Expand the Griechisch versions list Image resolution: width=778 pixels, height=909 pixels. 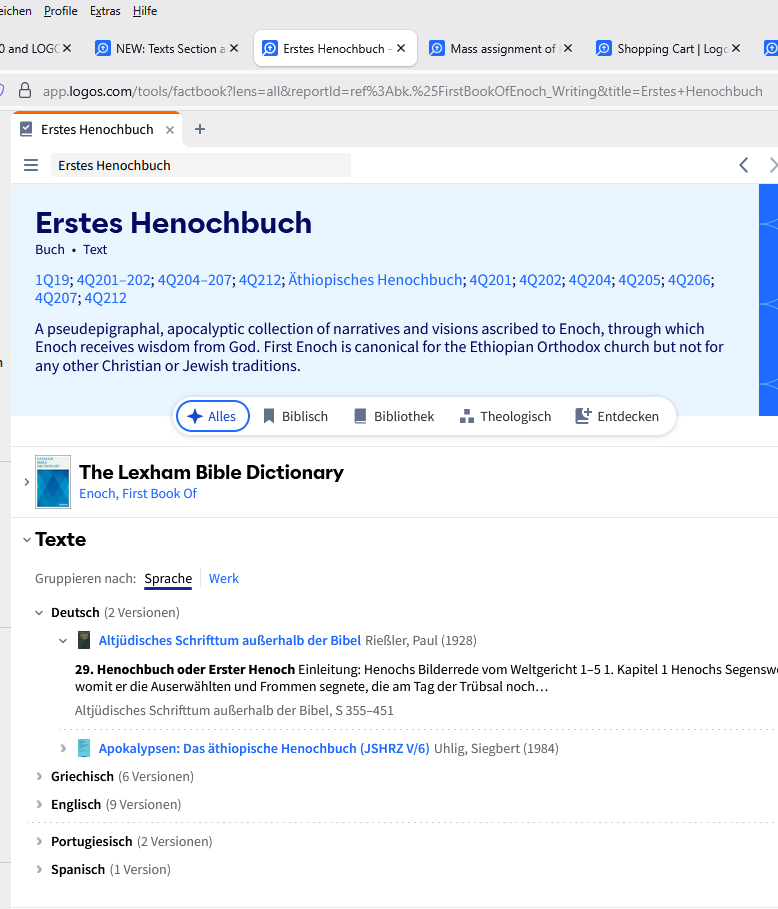click(x=38, y=776)
